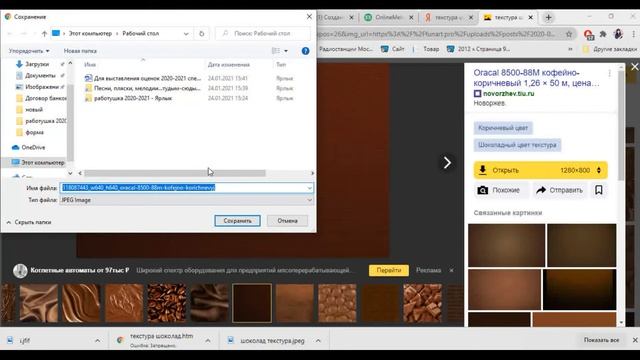Viewport: 640px width, 360px height.
Task: Select Этот компьютер in address breadcrumb
Action: 90,33
